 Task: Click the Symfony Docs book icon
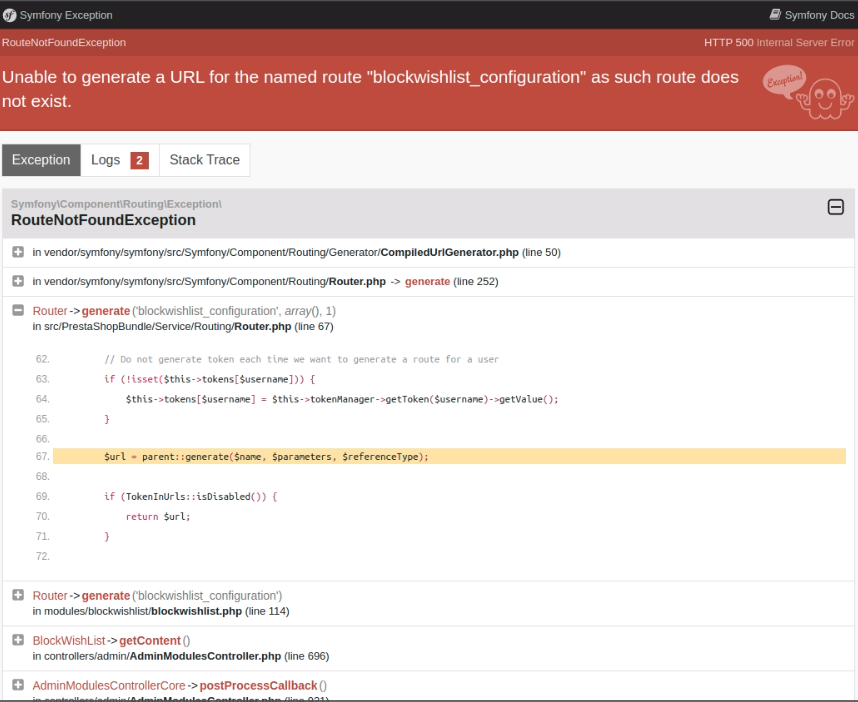coord(775,15)
